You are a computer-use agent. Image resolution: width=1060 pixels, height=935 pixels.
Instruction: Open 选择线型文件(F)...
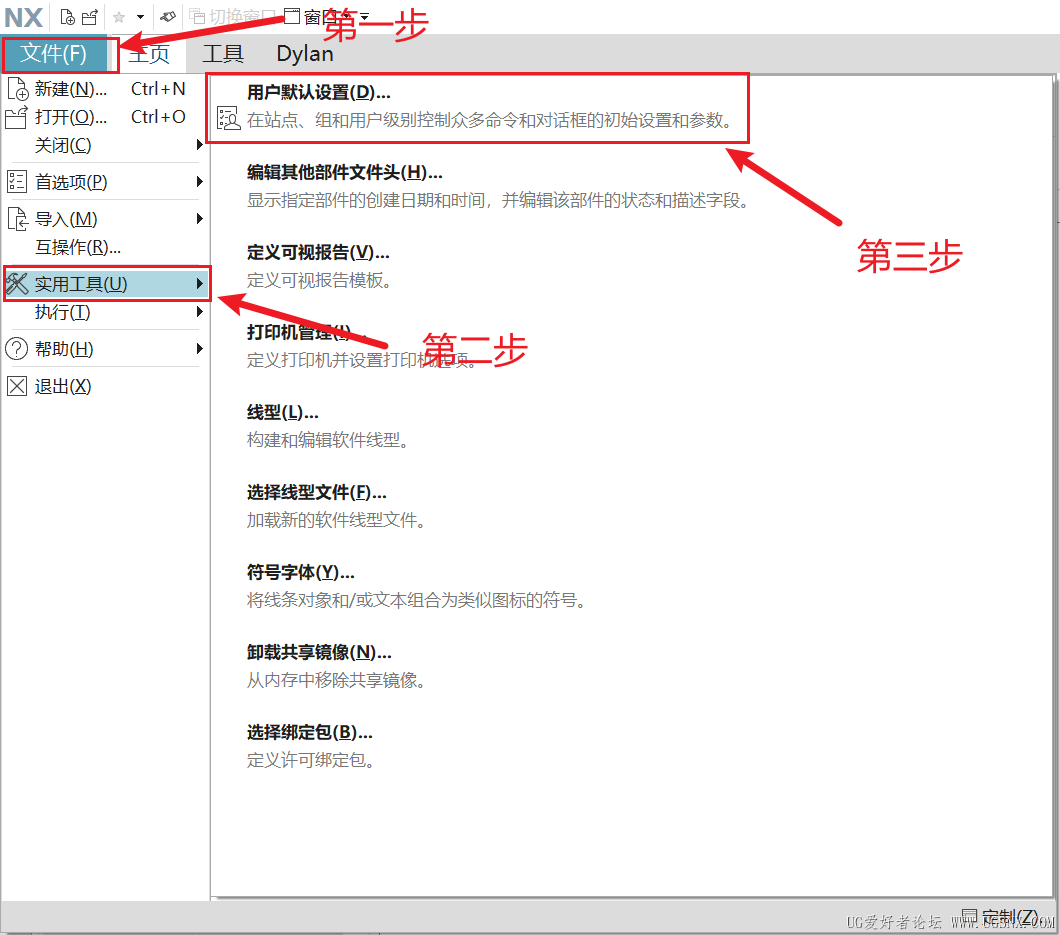coord(317,492)
